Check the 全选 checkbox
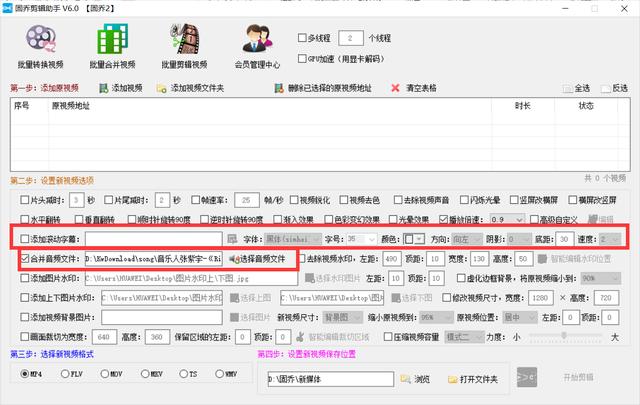640x405 pixels. 567,88
